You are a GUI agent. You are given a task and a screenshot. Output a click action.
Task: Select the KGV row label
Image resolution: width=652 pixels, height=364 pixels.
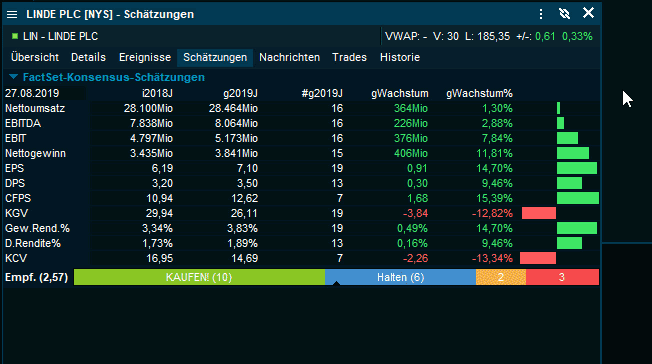coord(16,213)
